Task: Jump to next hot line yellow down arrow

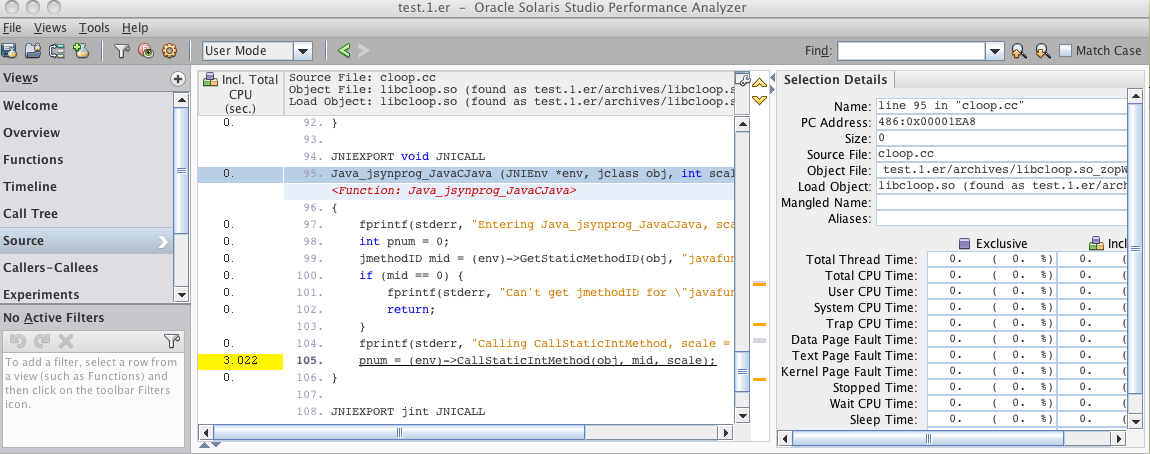Action: (x=760, y=99)
